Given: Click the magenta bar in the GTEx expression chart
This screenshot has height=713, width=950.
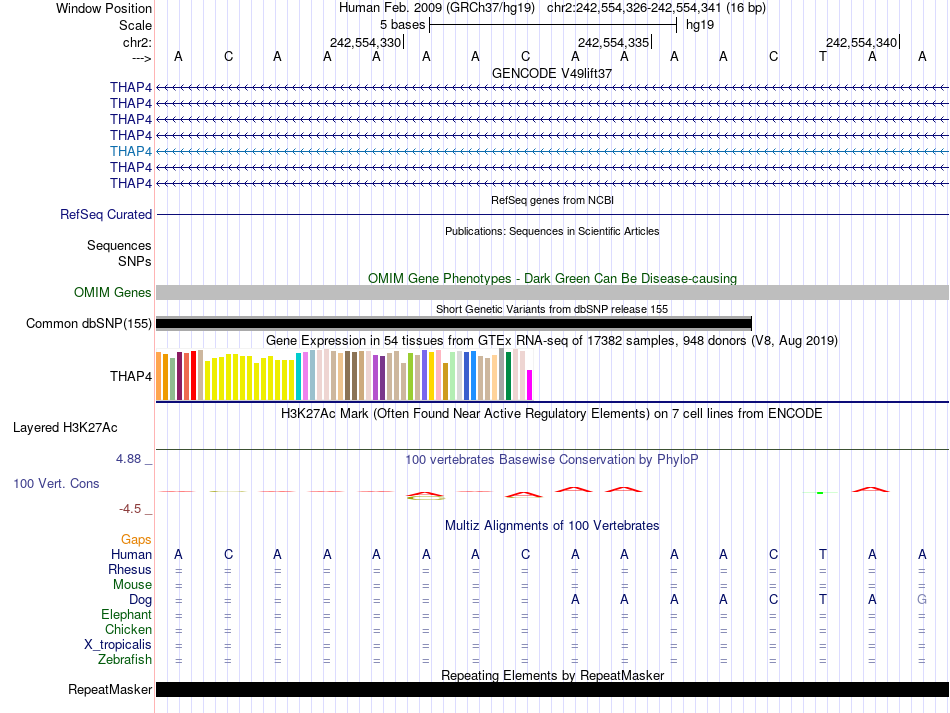Looking at the screenshot, I should coord(530,385).
